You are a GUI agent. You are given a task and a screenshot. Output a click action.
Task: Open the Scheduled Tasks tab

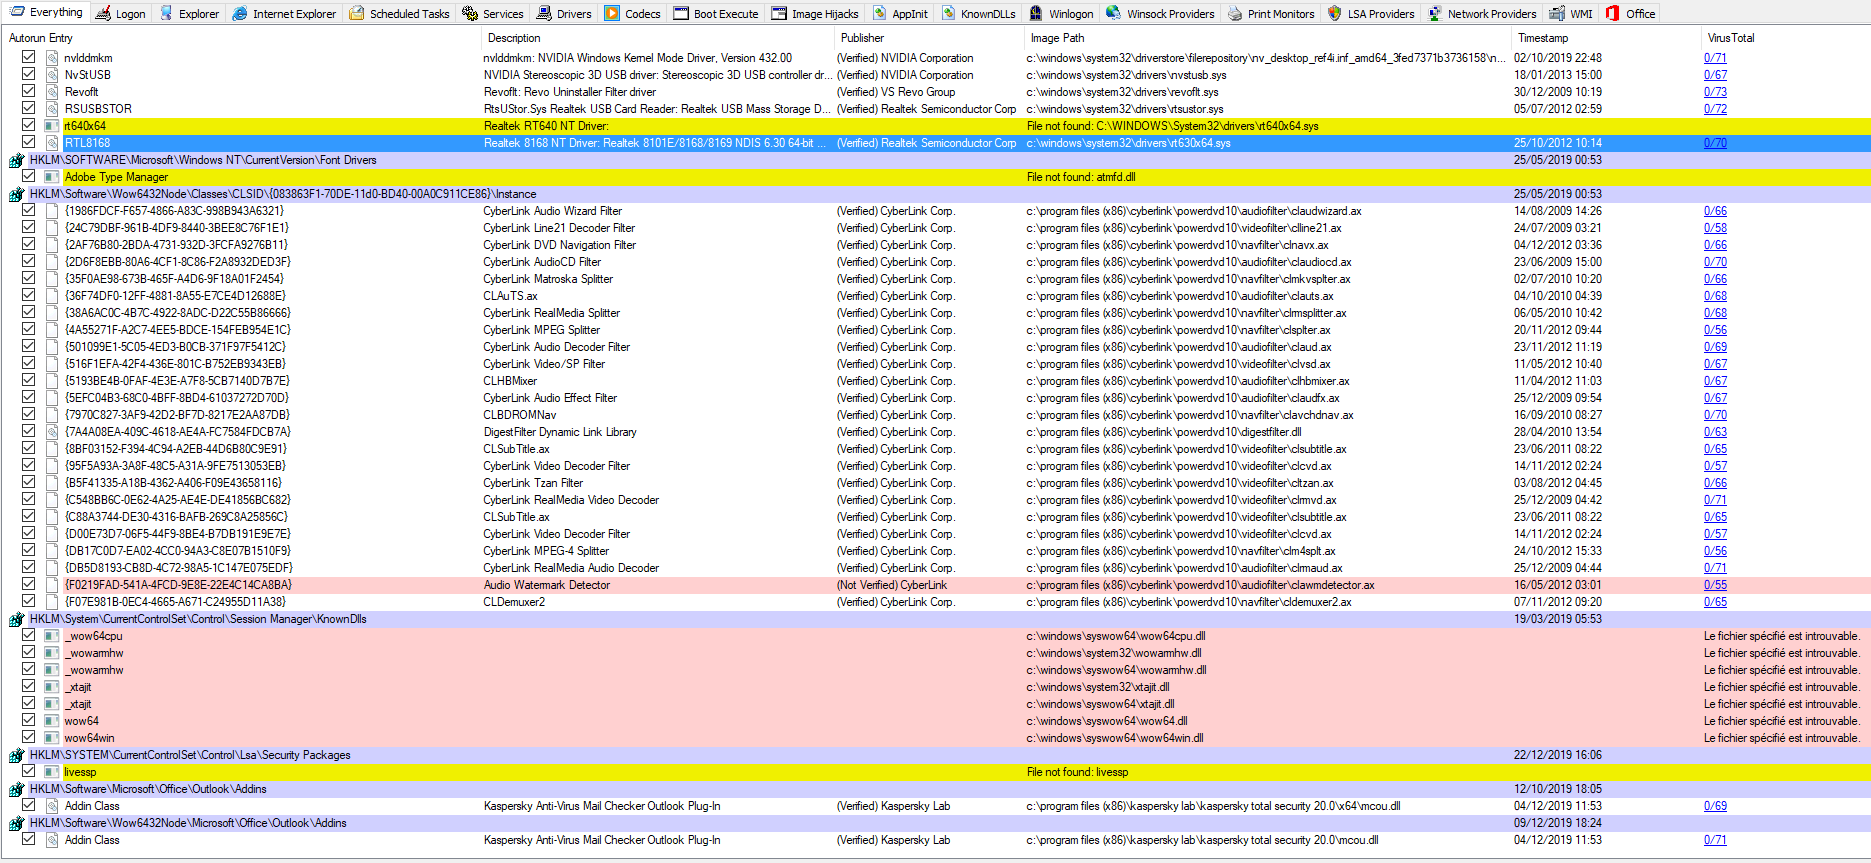[399, 14]
